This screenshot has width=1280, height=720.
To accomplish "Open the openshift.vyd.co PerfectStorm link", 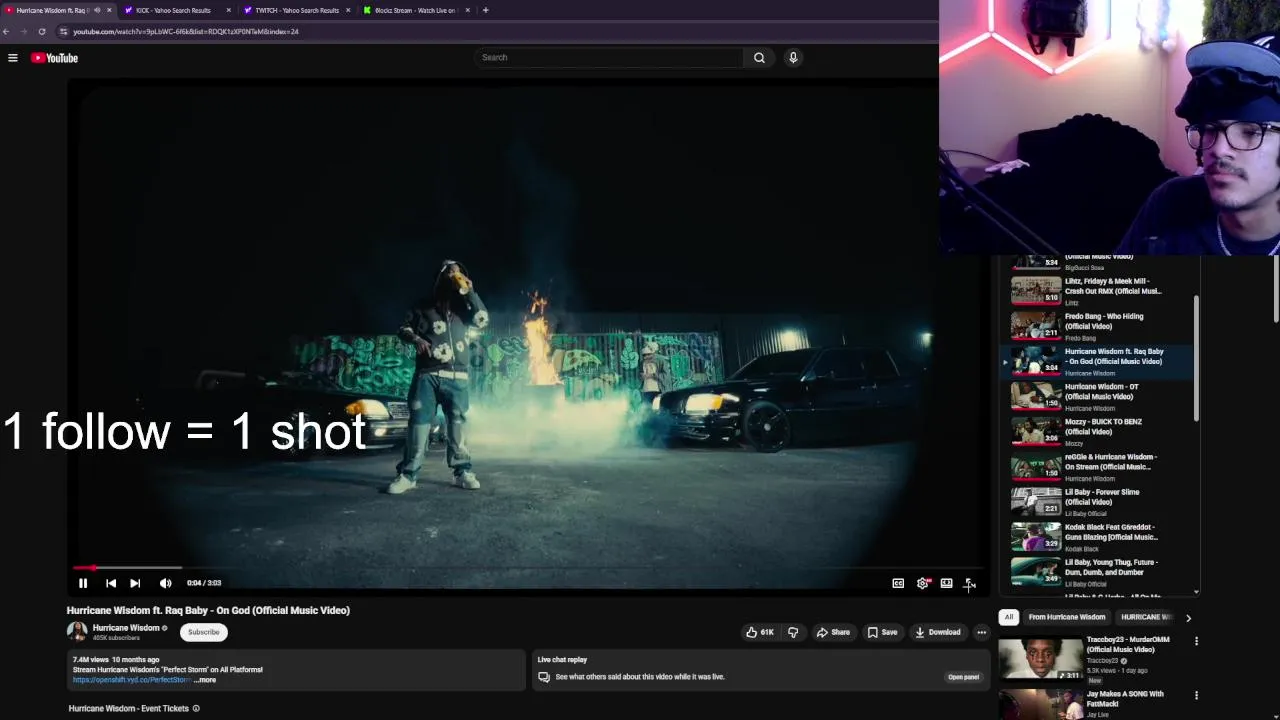I will tap(131, 680).
